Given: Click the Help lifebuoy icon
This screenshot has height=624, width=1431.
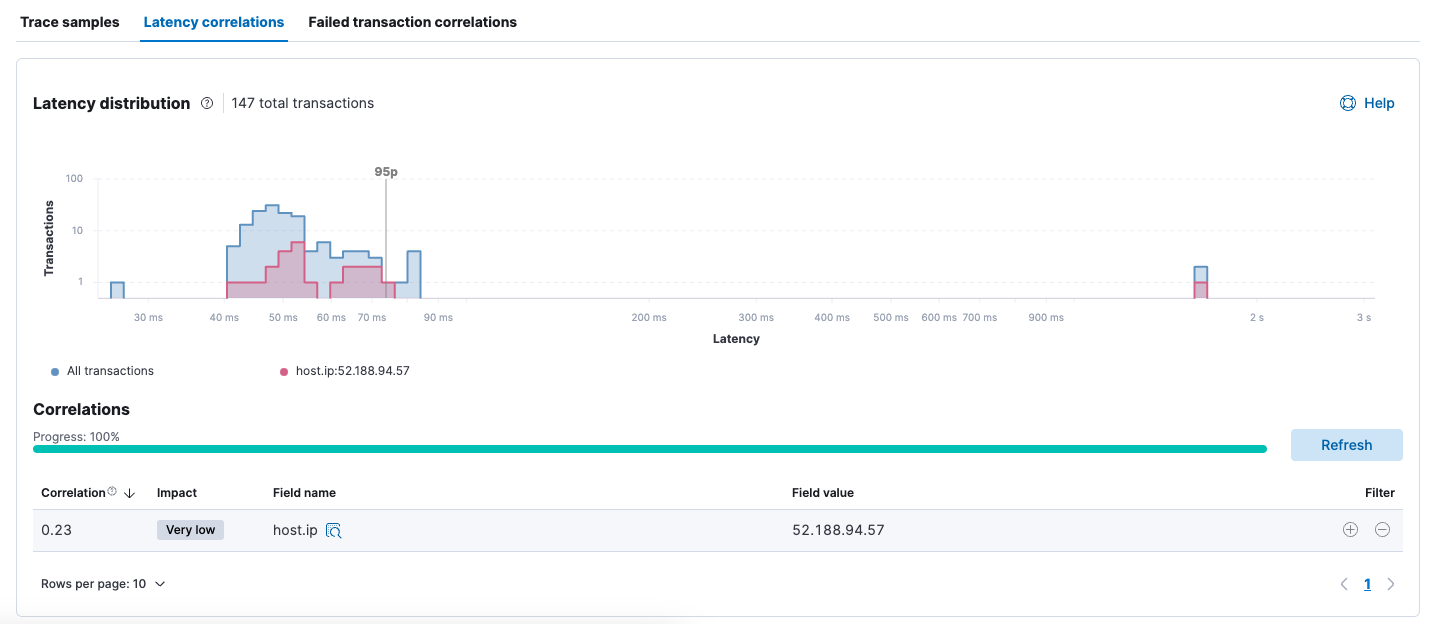Looking at the screenshot, I should [1347, 103].
